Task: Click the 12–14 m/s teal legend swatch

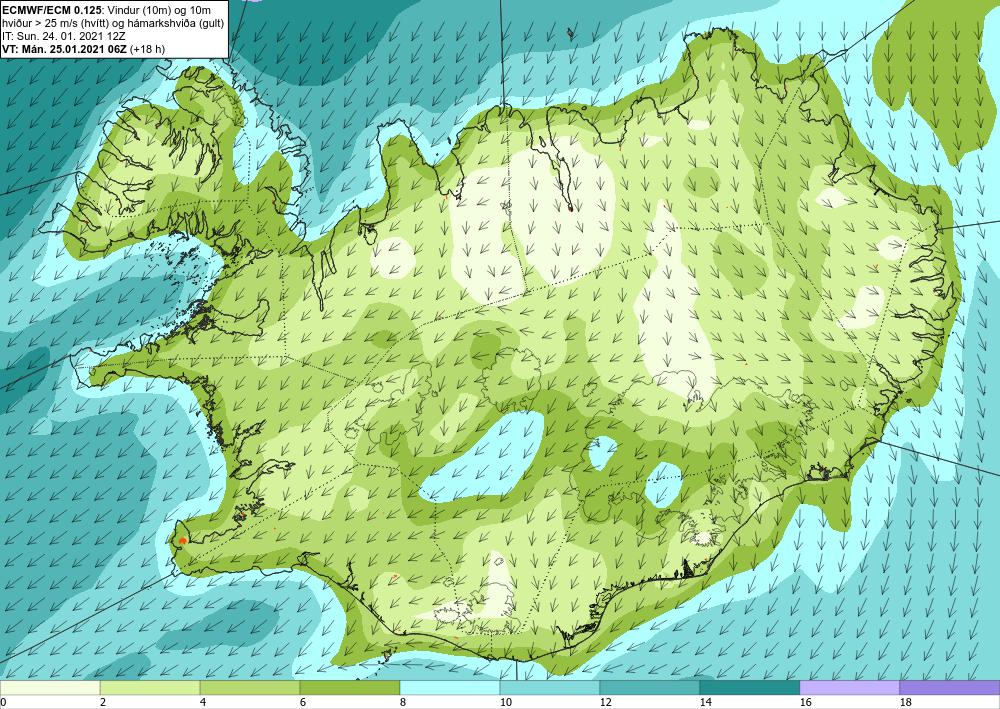Action: pyautogui.click(x=650, y=687)
